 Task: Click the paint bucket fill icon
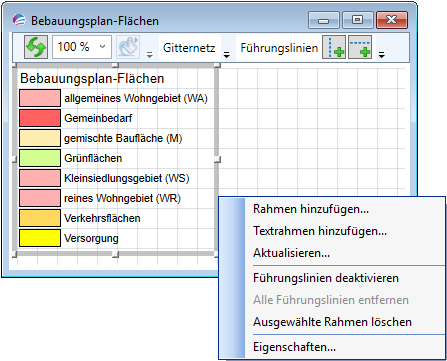tap(128, 47)
